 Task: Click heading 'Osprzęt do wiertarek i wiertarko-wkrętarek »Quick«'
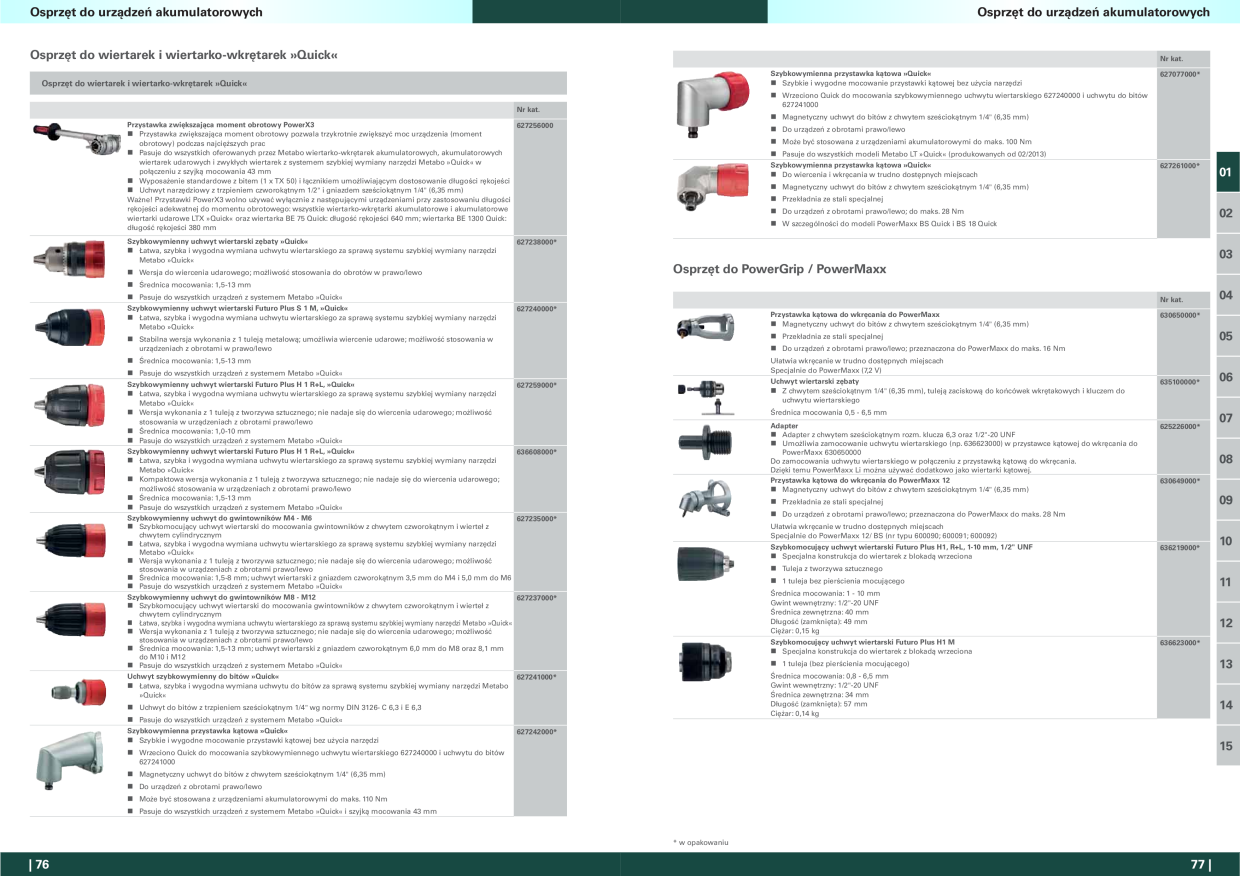[x=184, y=54]
